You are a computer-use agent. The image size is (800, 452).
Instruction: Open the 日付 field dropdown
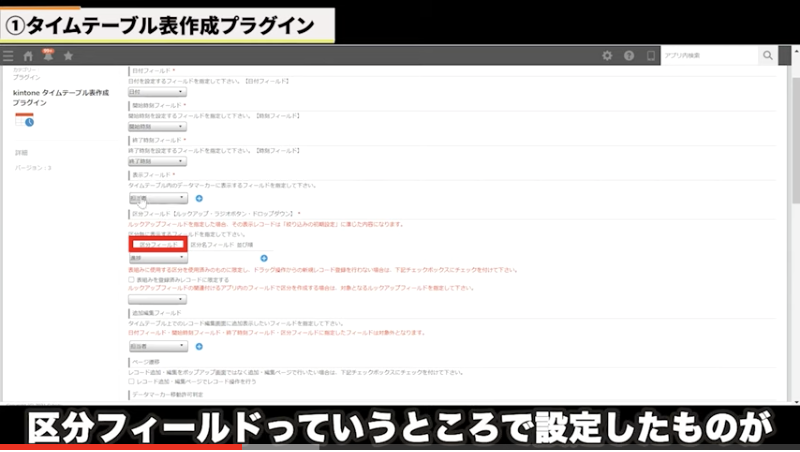157,92
